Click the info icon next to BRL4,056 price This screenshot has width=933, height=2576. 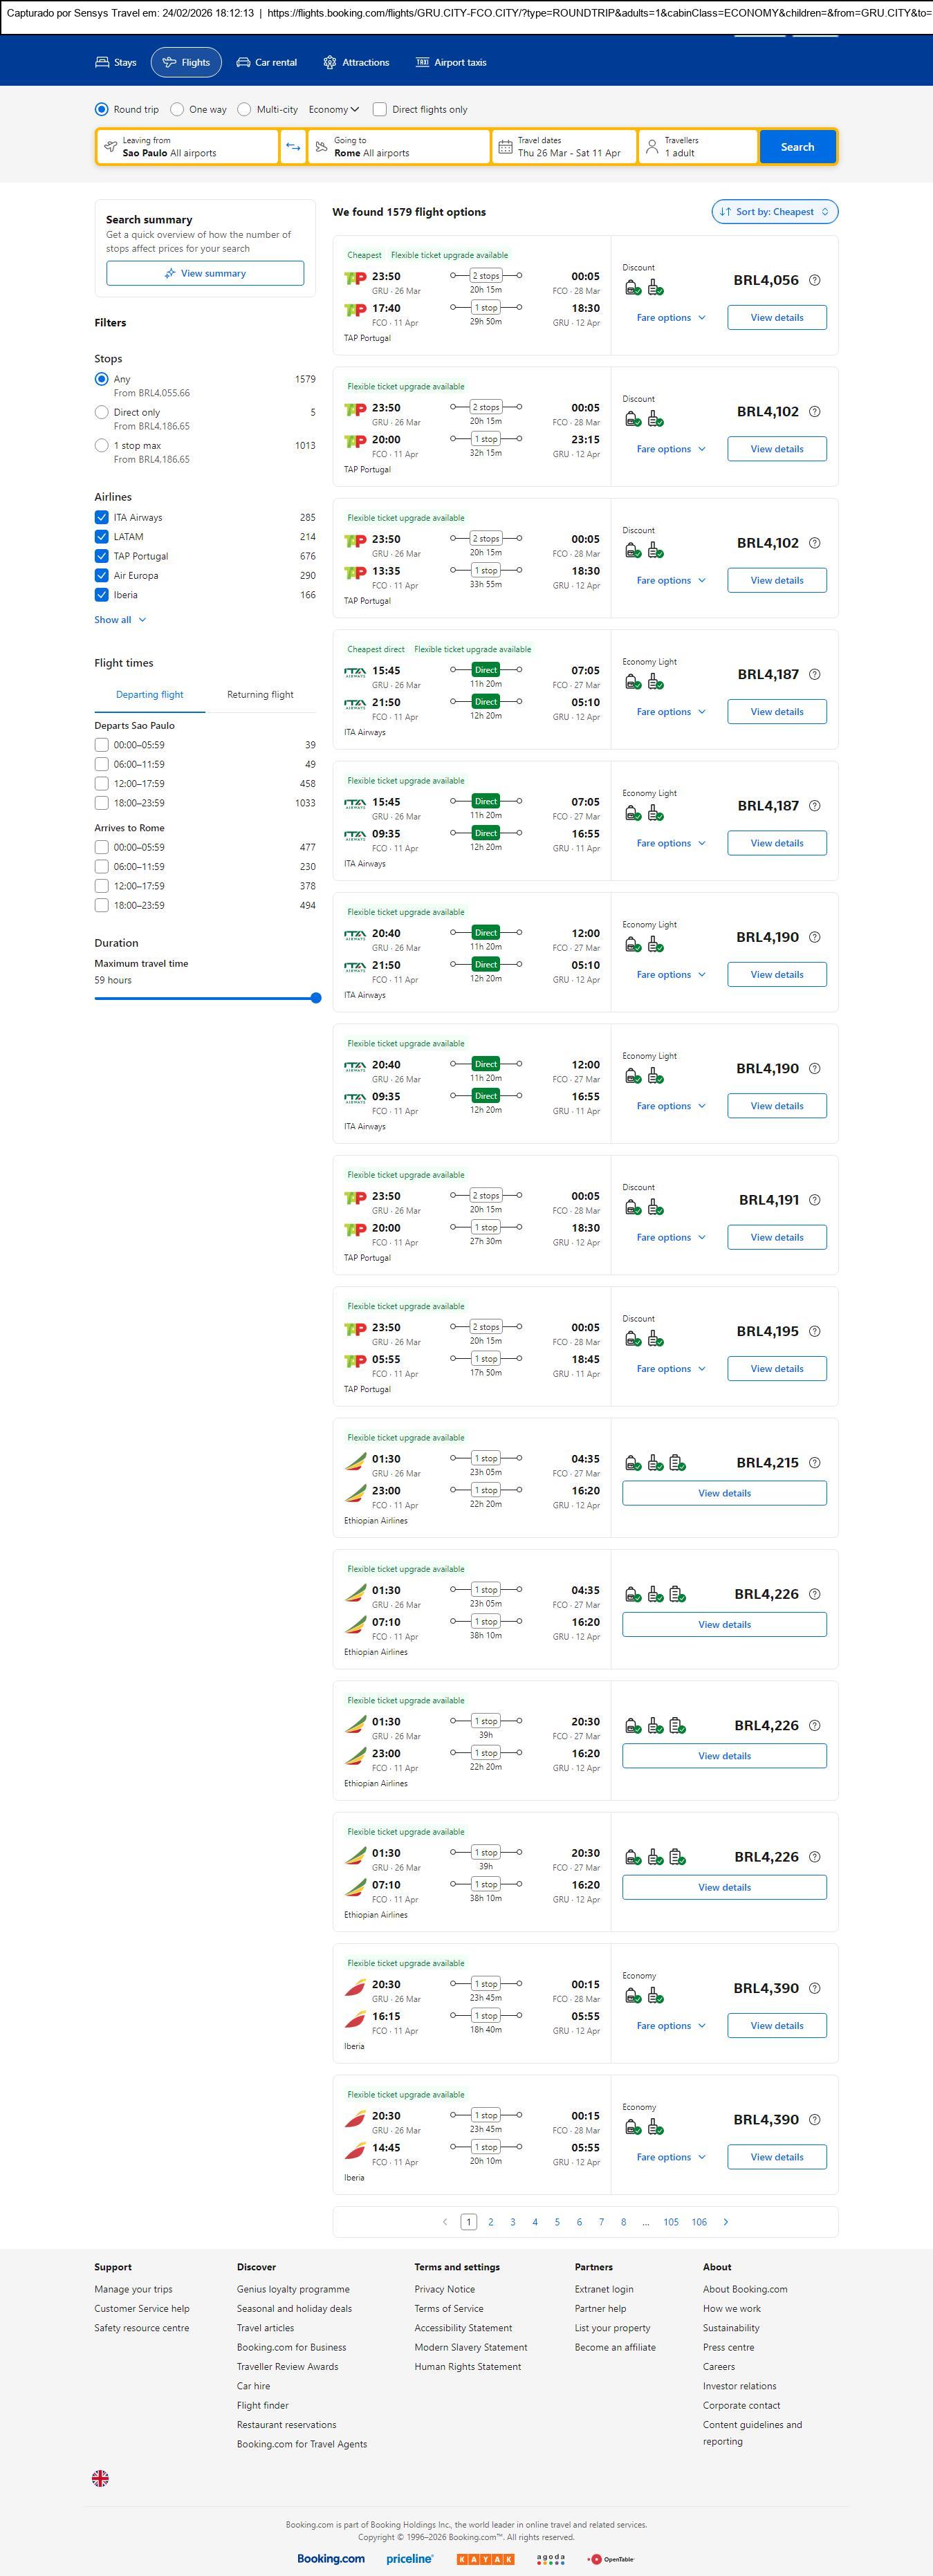coord(814,280)
